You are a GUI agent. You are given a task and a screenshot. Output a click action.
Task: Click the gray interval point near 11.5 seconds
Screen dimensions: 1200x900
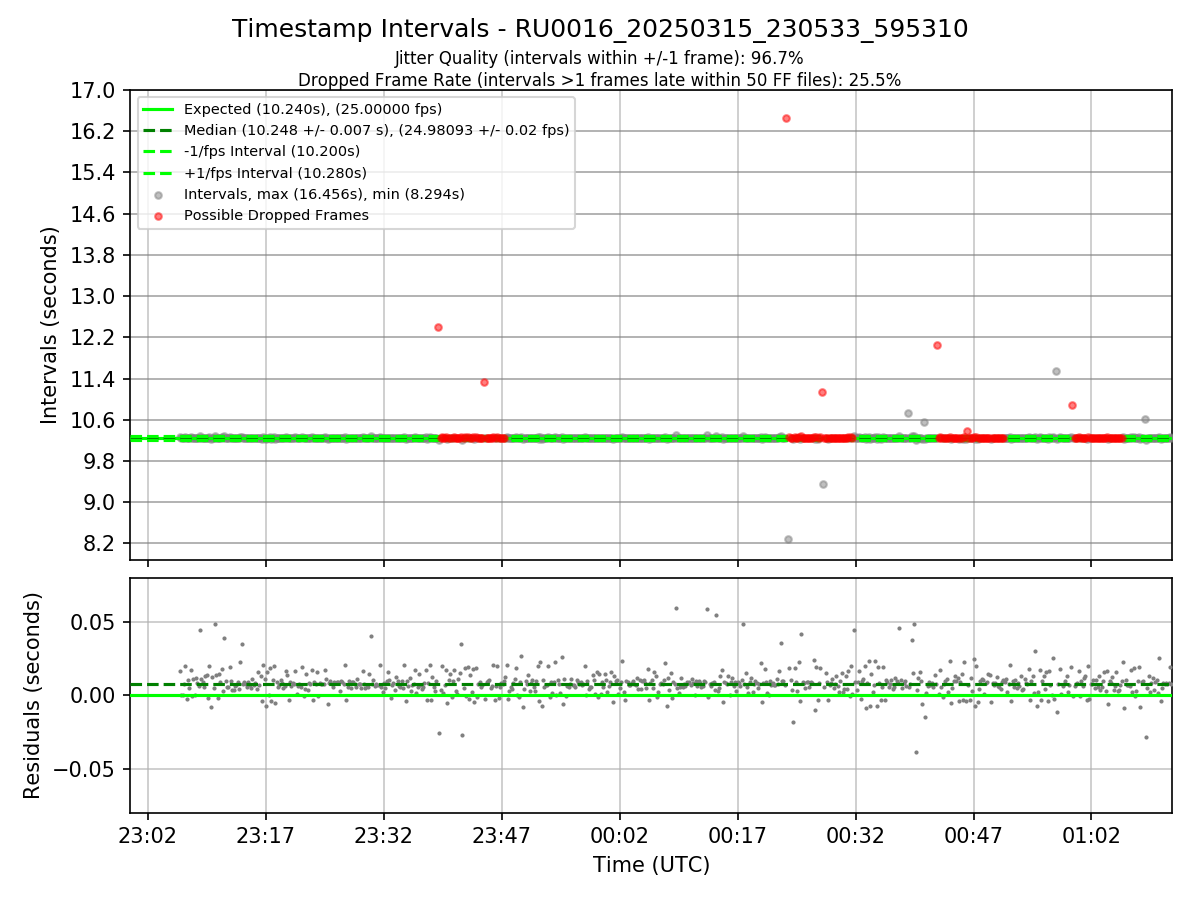[1056, 371]
